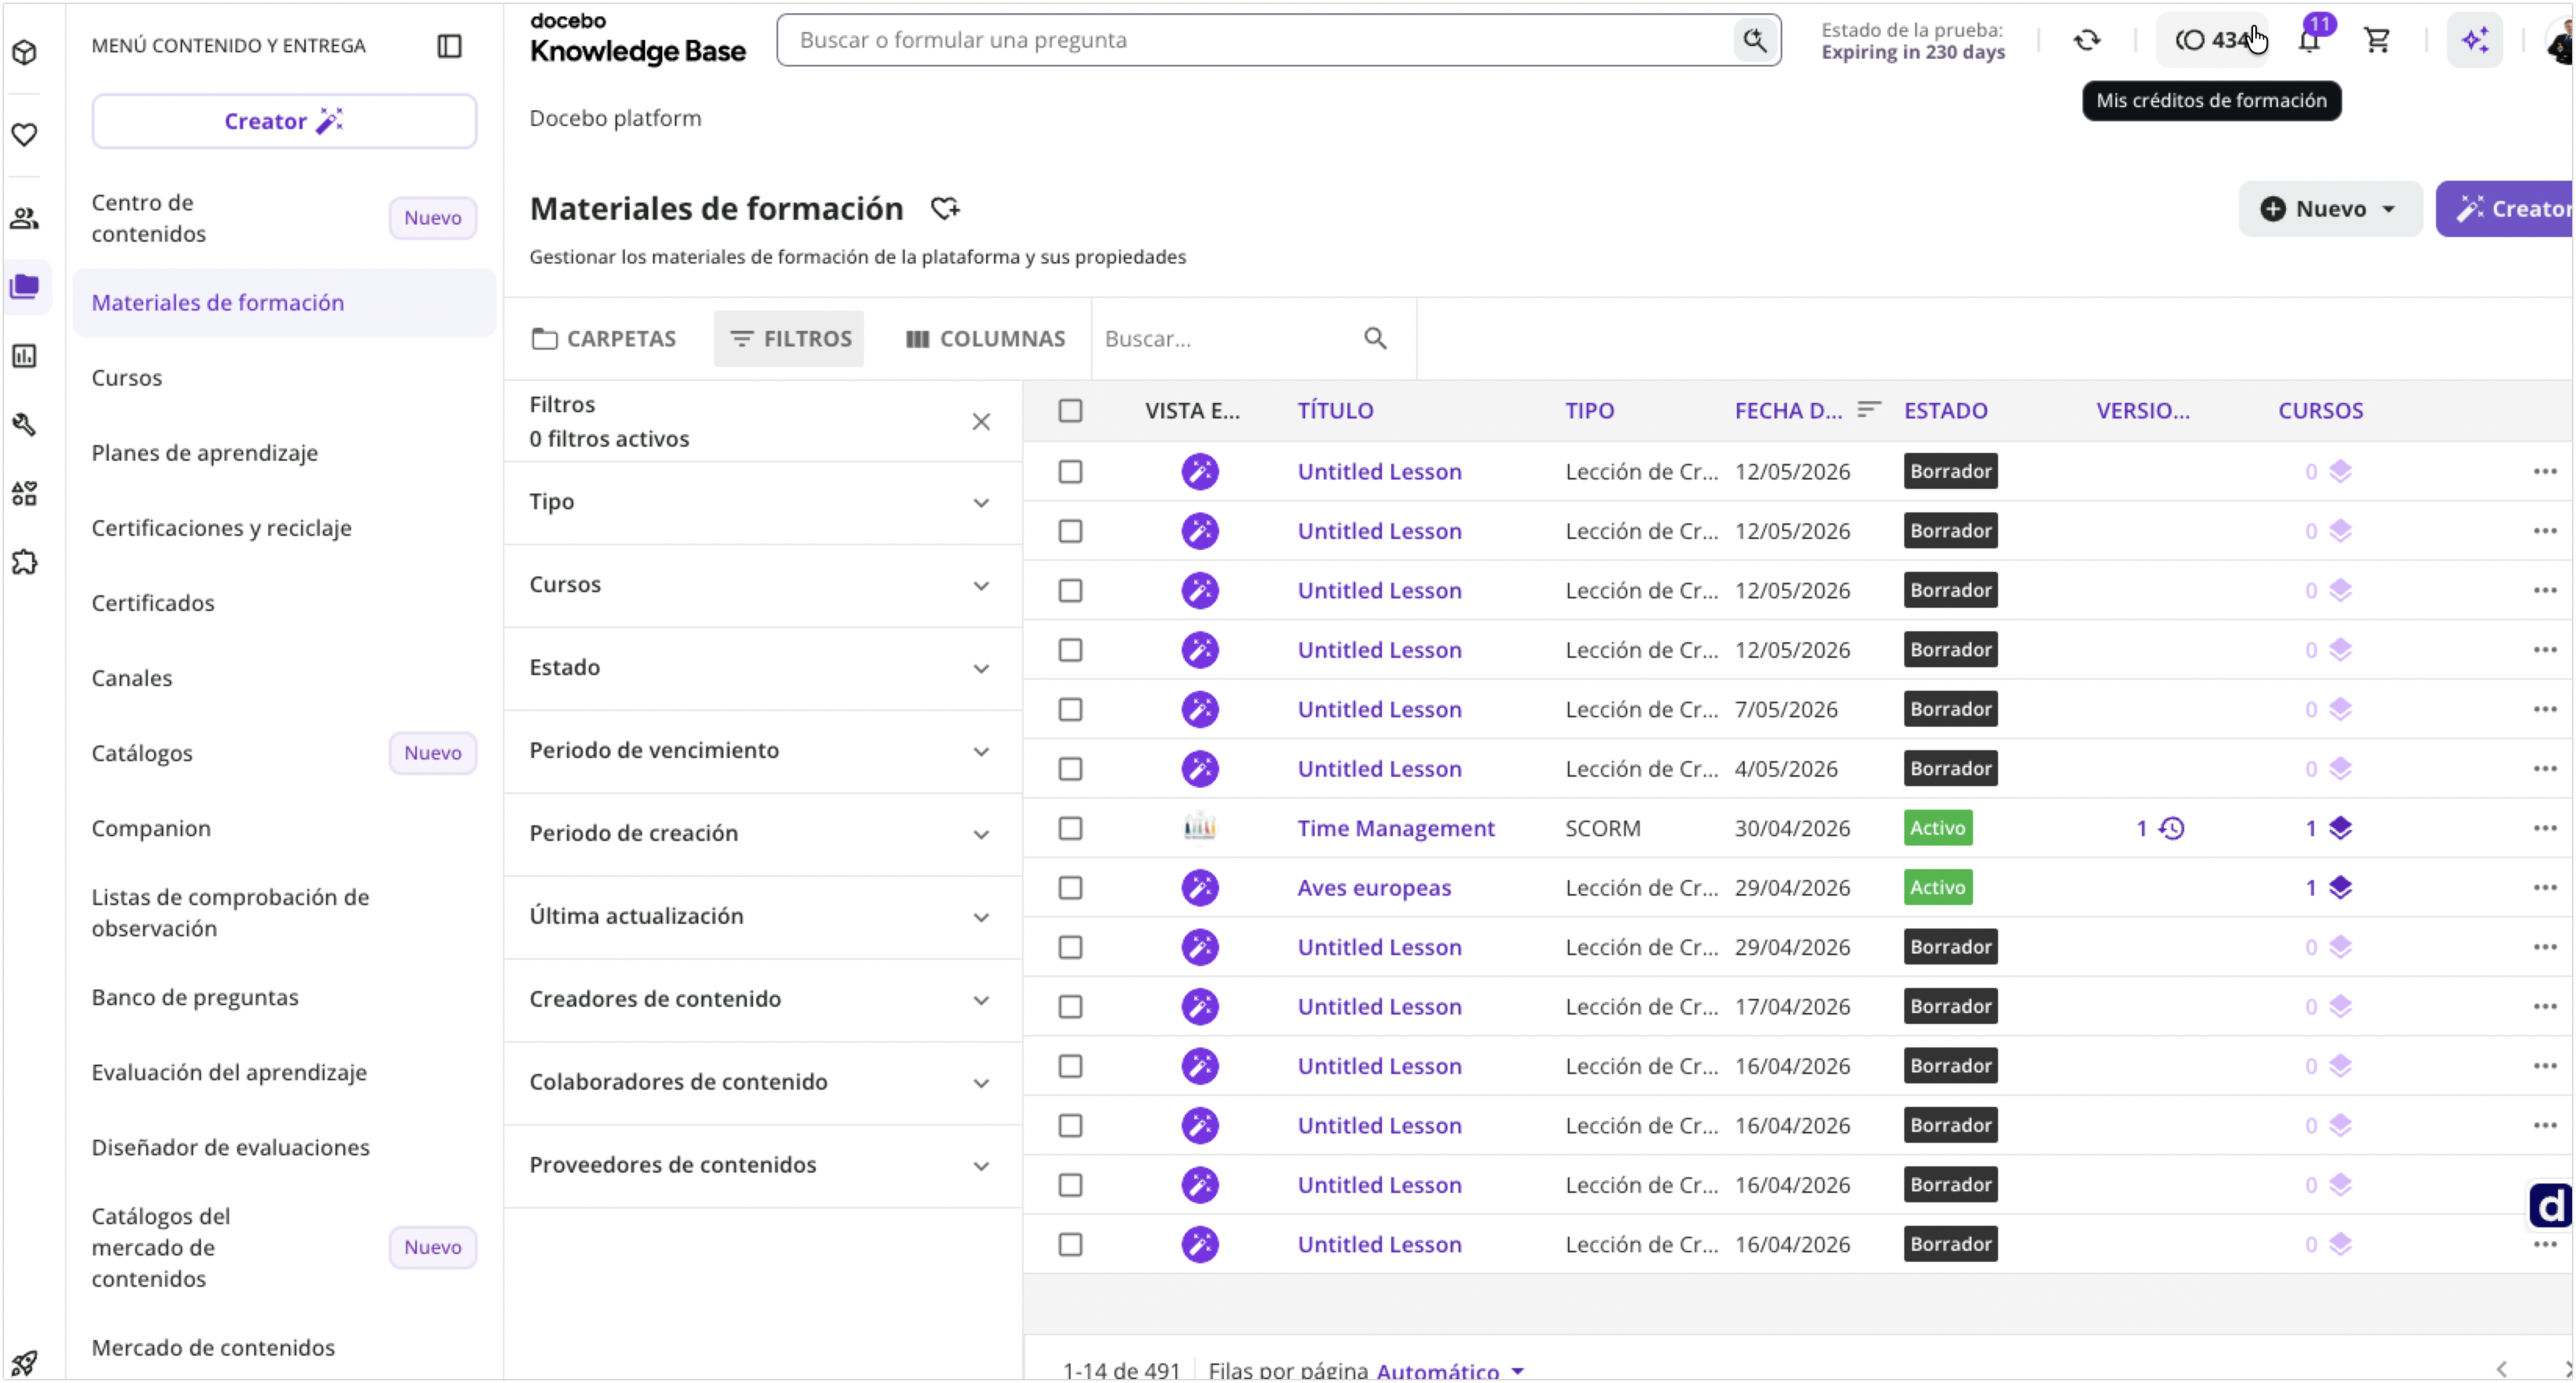Click sort icon beside FECHA D... column
Image resolution: width=2576 pixels, height=1383 pixels.
coord(1869,410)
